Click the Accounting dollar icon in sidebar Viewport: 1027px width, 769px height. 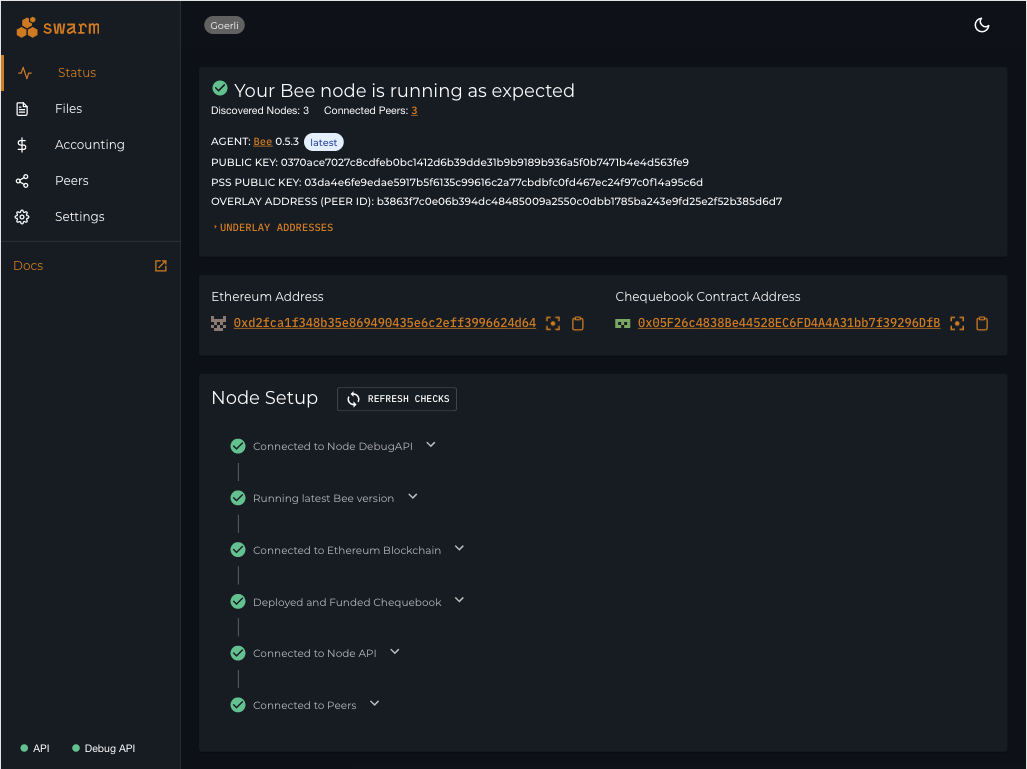(x=23, y=145)
